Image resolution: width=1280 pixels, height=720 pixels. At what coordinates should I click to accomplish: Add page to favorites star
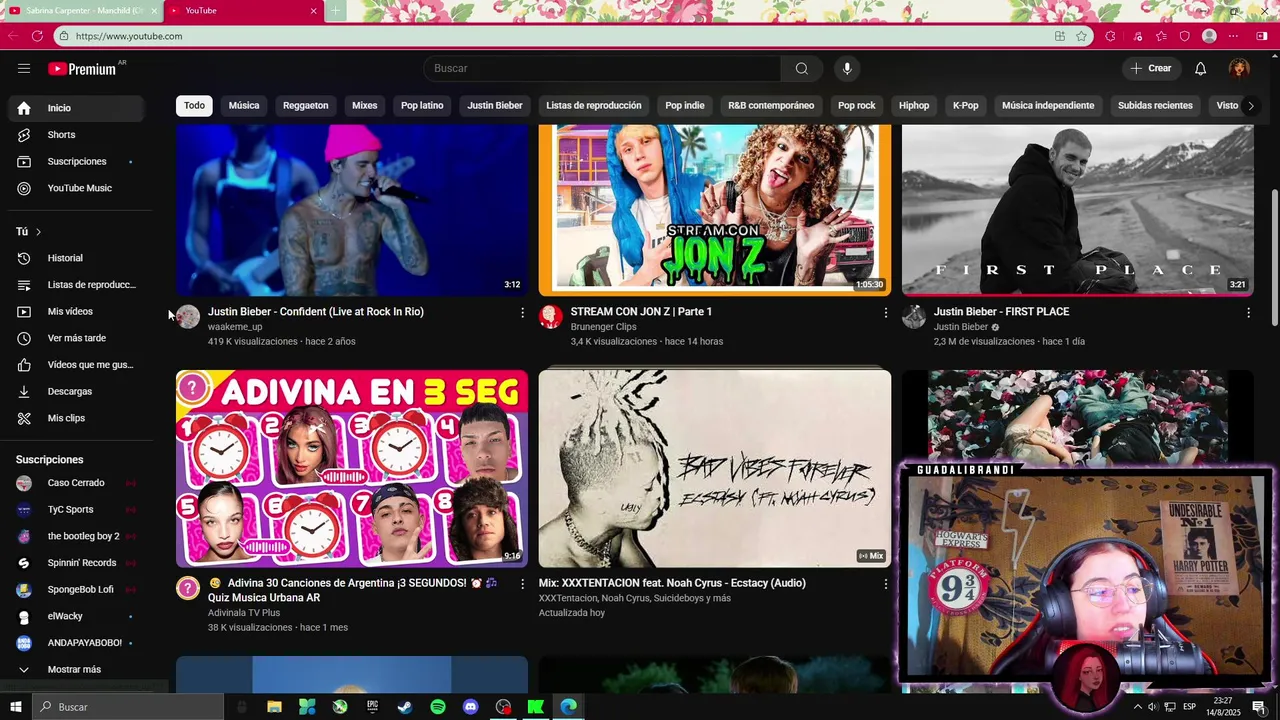[x=1081, y=36]
